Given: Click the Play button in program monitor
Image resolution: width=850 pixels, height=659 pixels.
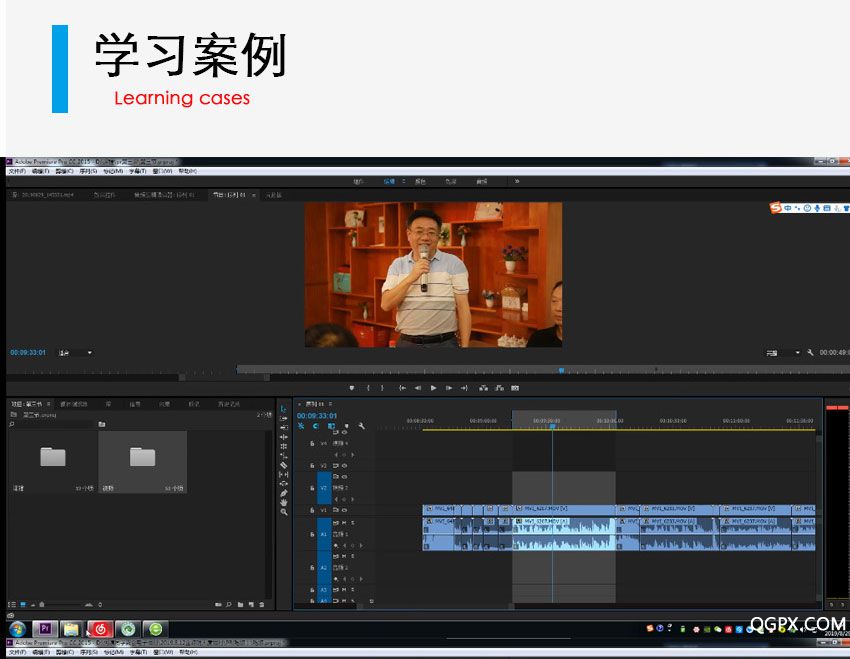Looking at the screenshot, I should [x=433, y=388].
